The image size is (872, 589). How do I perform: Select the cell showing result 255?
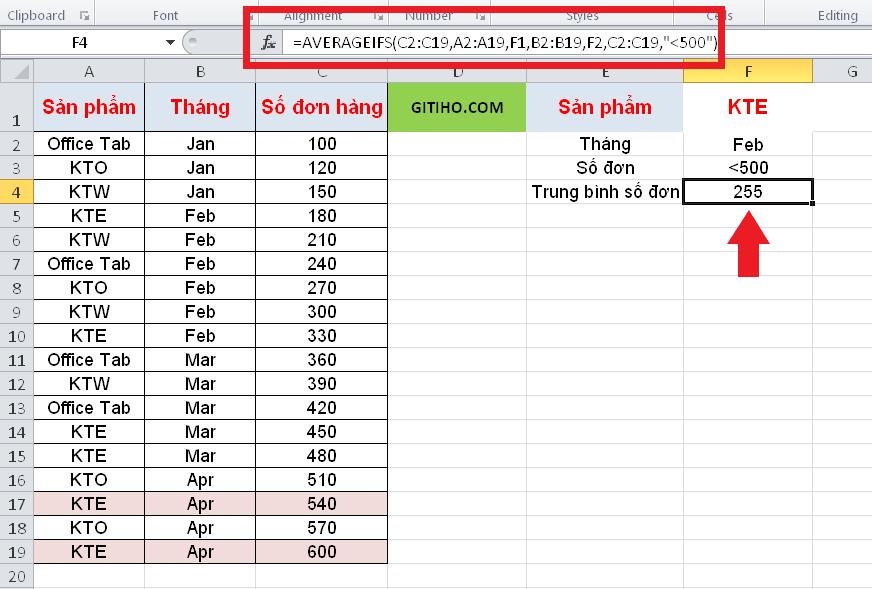[748, 189]
